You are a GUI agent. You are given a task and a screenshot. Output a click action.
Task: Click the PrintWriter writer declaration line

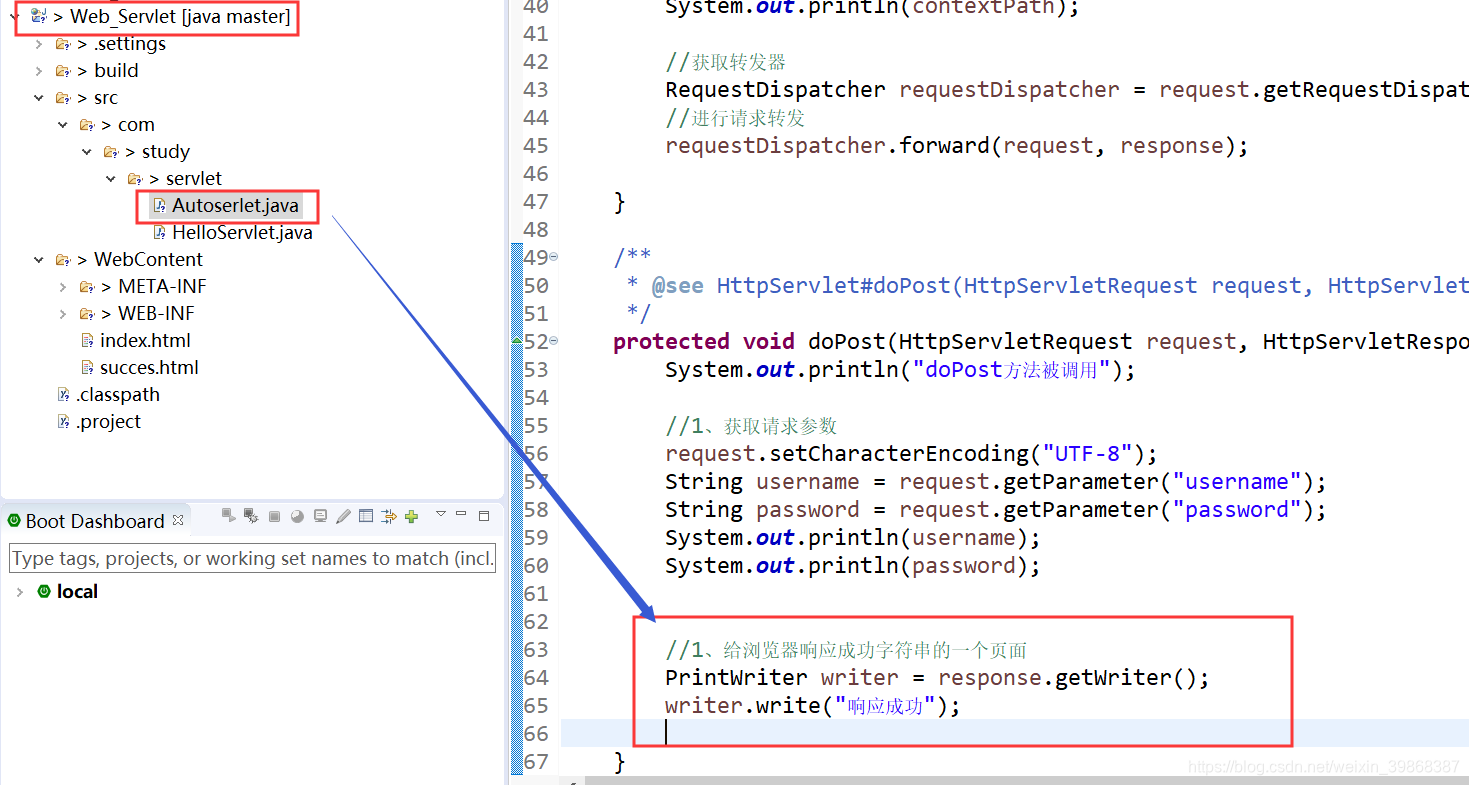937,678
